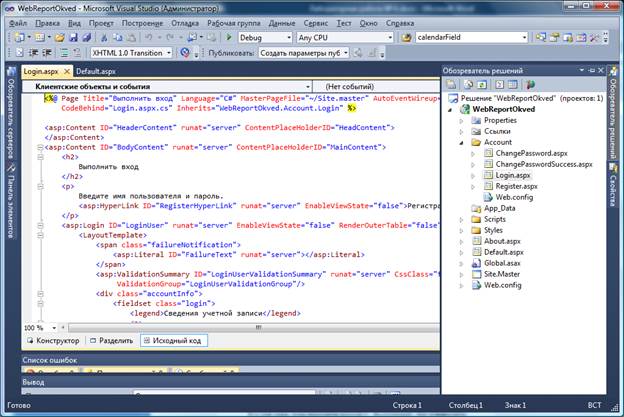The width and height of the screenshot is (624, 417).
Task: Click the Find in Files icon beside calendarField
Action: click(x=406, y=38)
